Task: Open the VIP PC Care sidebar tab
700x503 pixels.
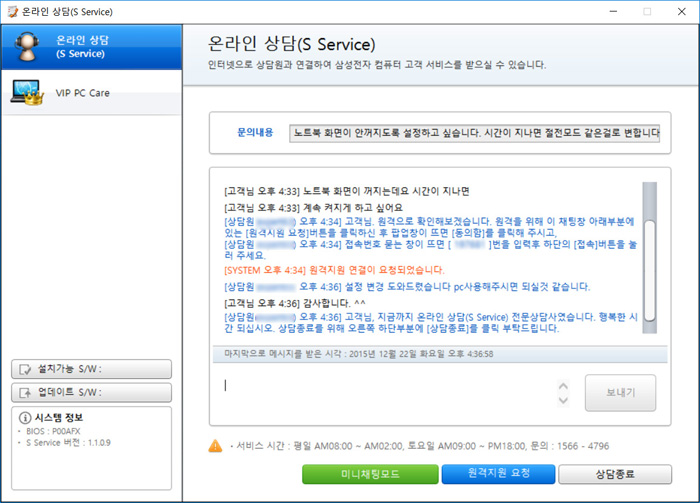Action: coord(92,93)
